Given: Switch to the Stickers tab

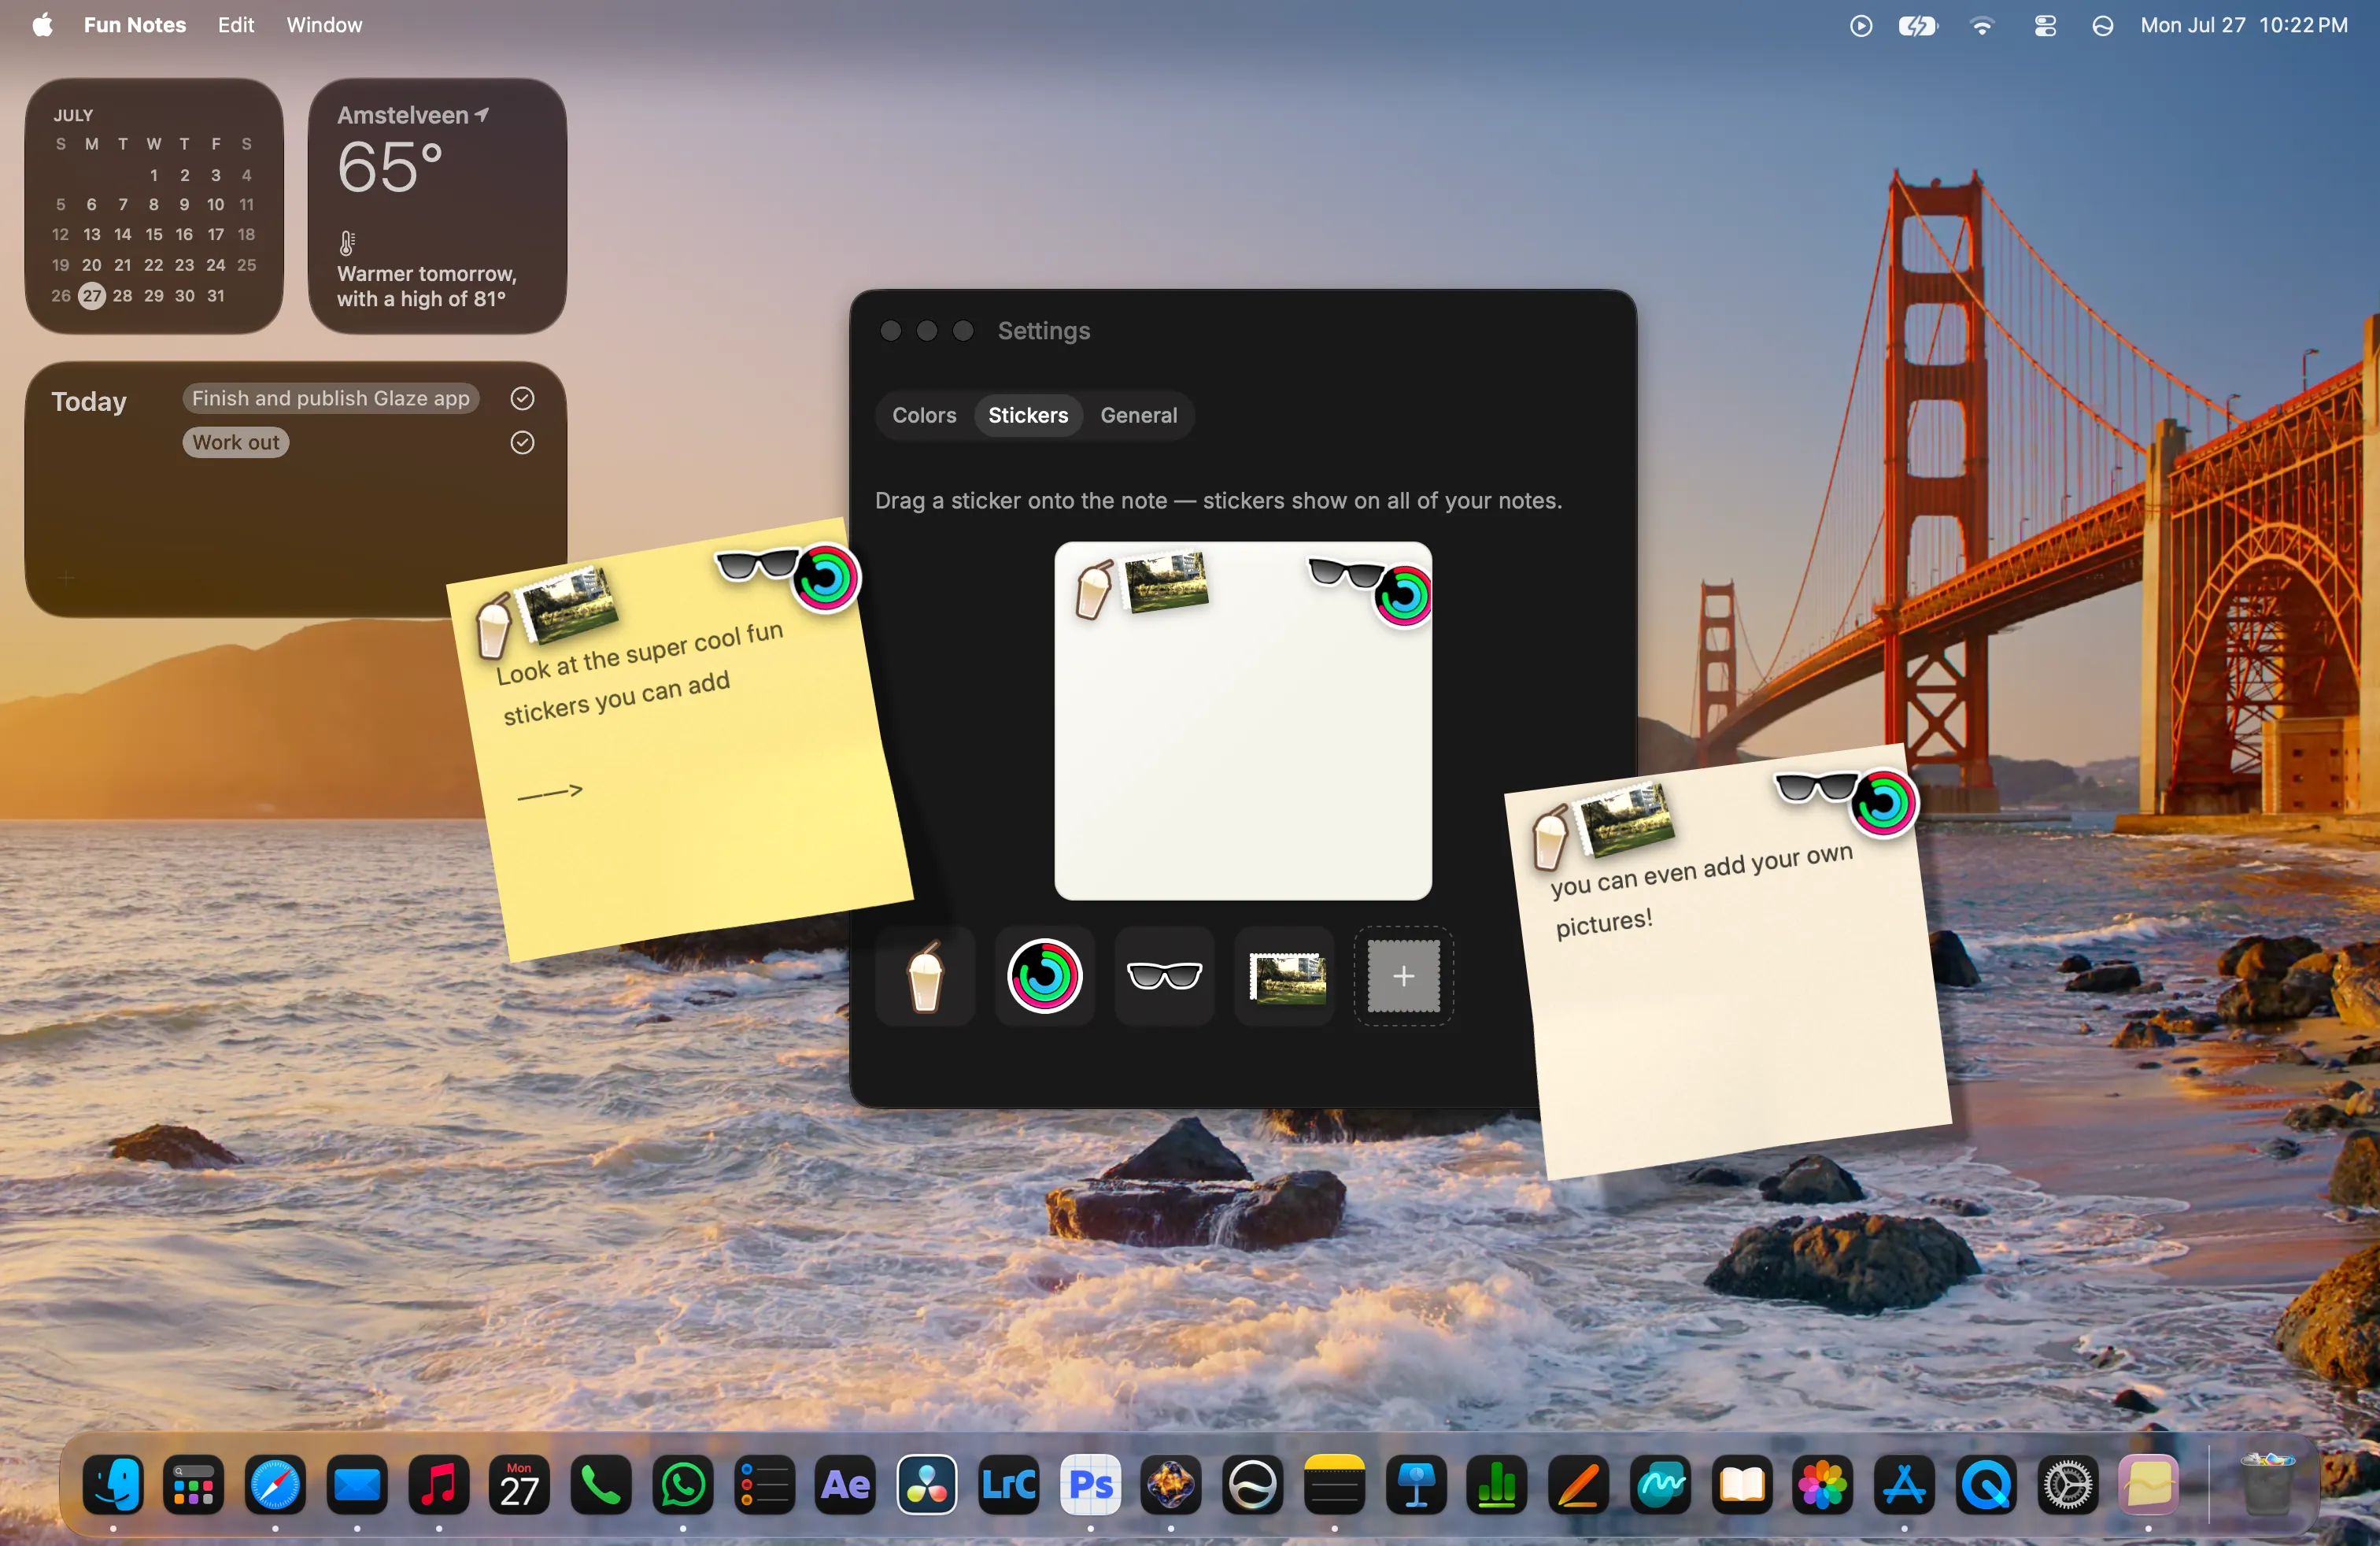Looking at the screenshot, I should (x=1028, y=415).
